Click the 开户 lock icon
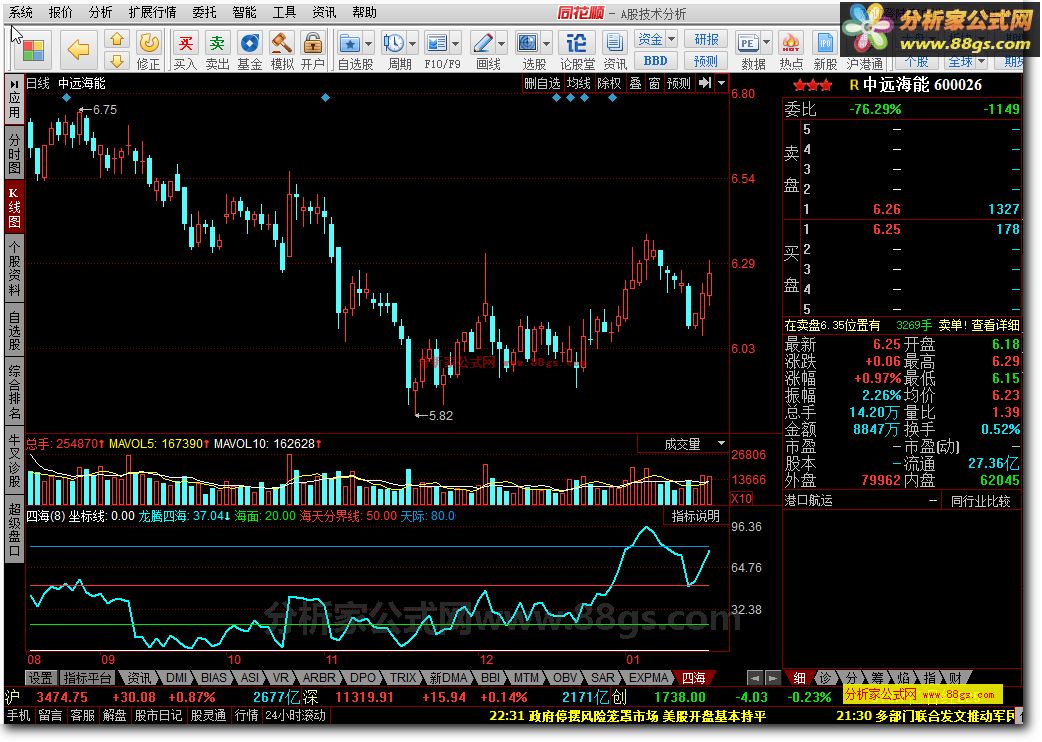This screenshot has height=742, width=1042. (x=312, y=44)
